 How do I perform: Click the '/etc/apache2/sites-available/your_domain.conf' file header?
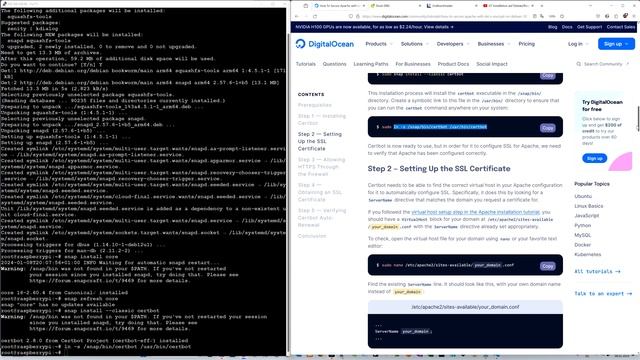coord(465,307)
